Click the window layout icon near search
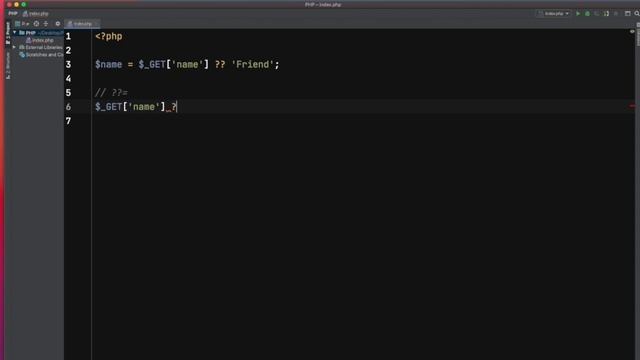Screen dimensions: 640x360 pos(628,13)
